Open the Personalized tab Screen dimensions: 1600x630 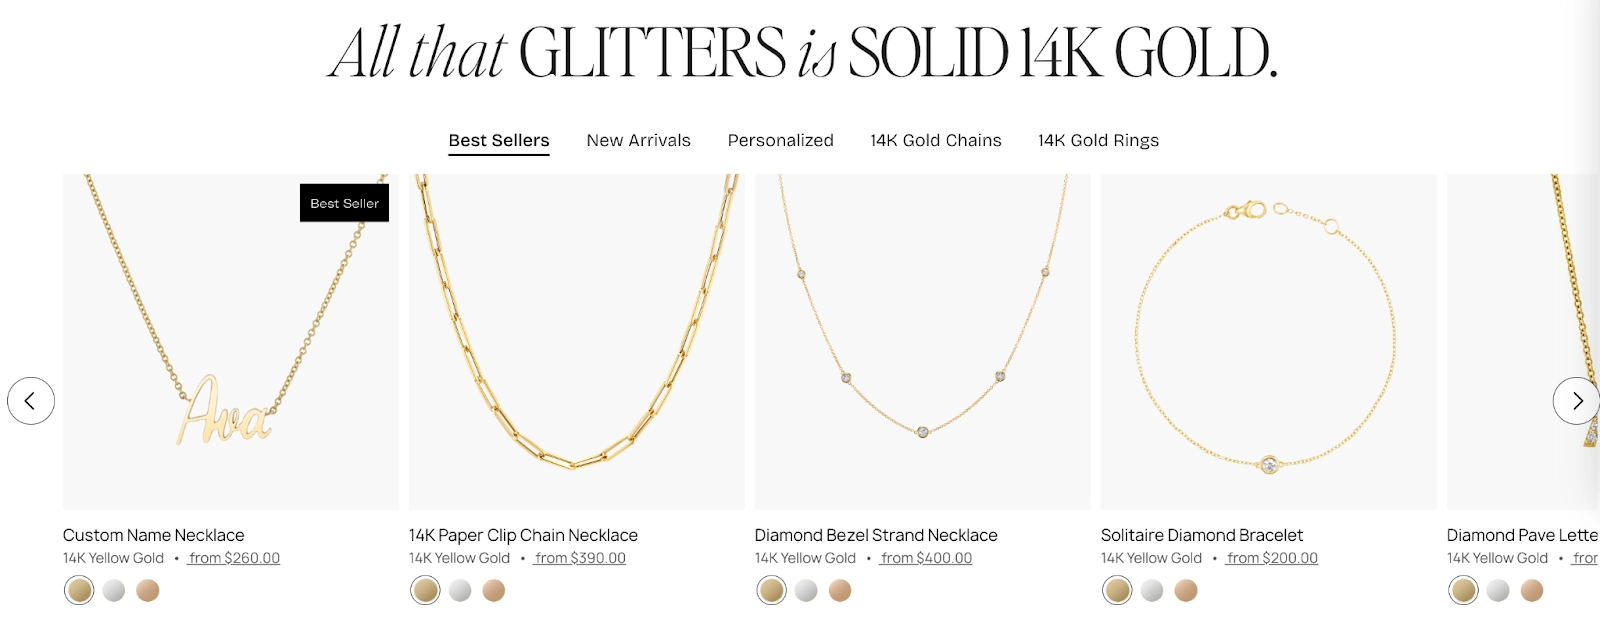pyautogui.click(x=781, y=140)
